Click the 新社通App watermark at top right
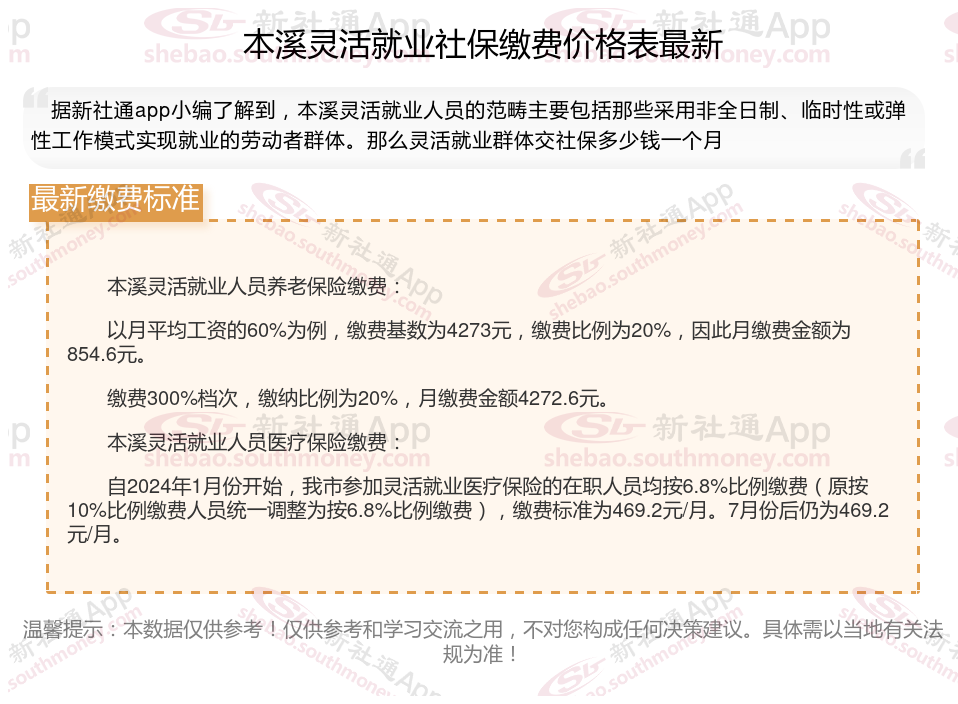This screenshot has height=704, width=958. (x=742, y=25)
